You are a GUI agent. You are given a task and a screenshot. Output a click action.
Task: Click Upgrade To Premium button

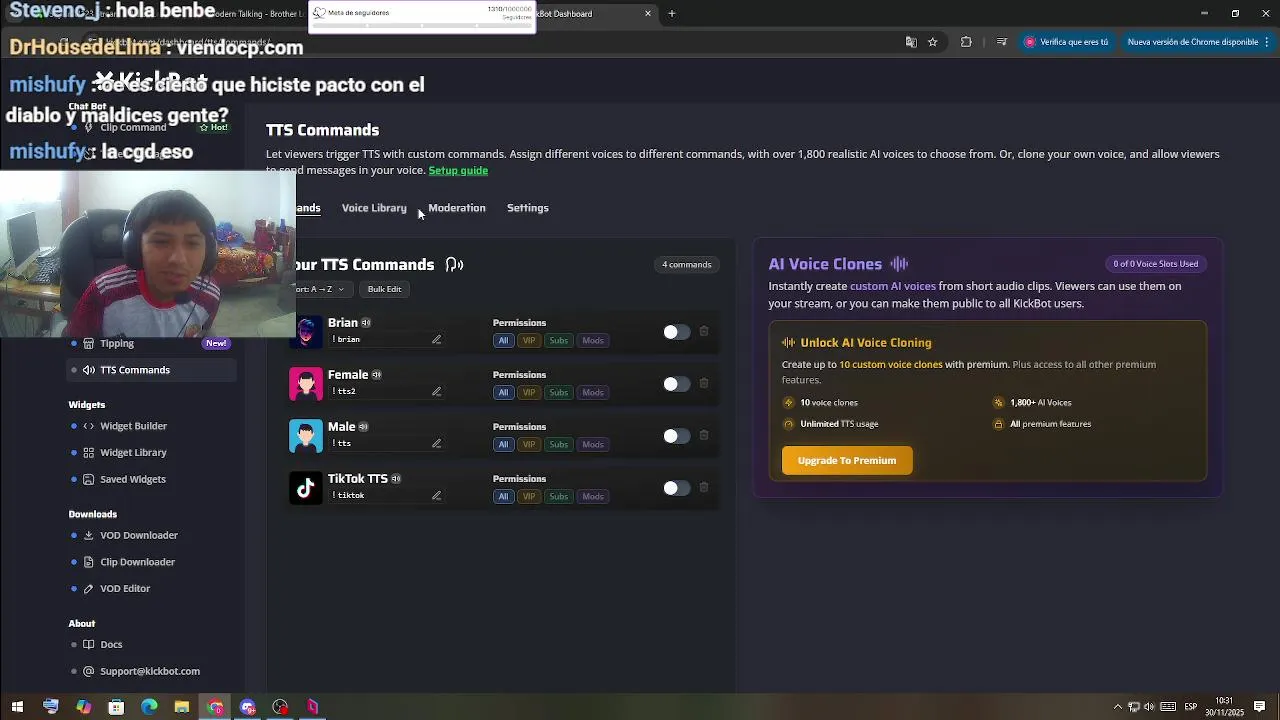[x=847, y=461]
